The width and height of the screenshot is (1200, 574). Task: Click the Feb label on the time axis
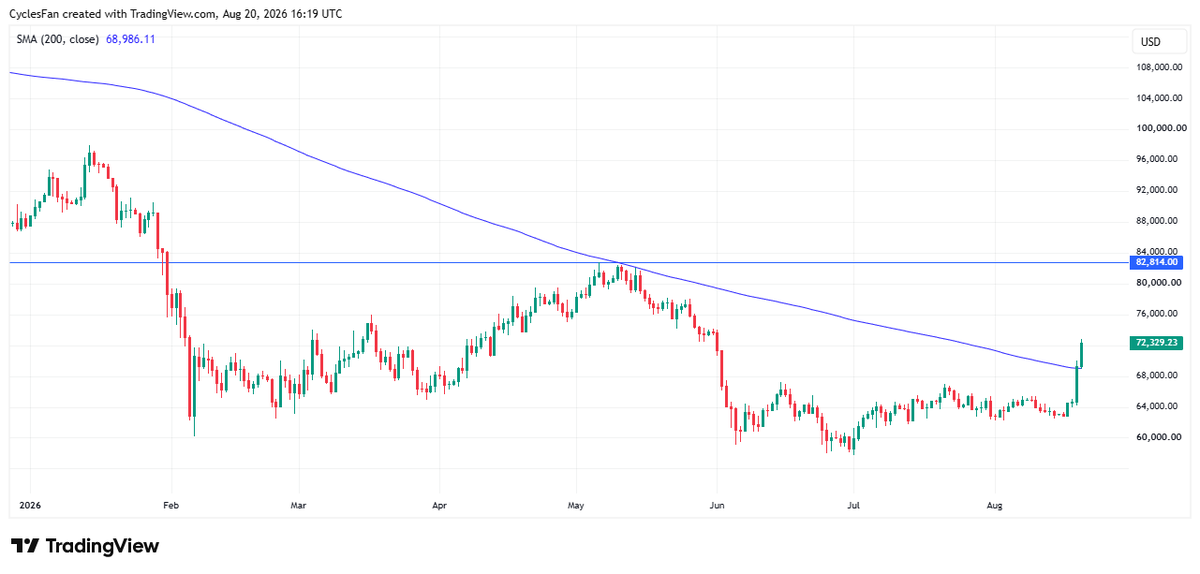[169, 506]
